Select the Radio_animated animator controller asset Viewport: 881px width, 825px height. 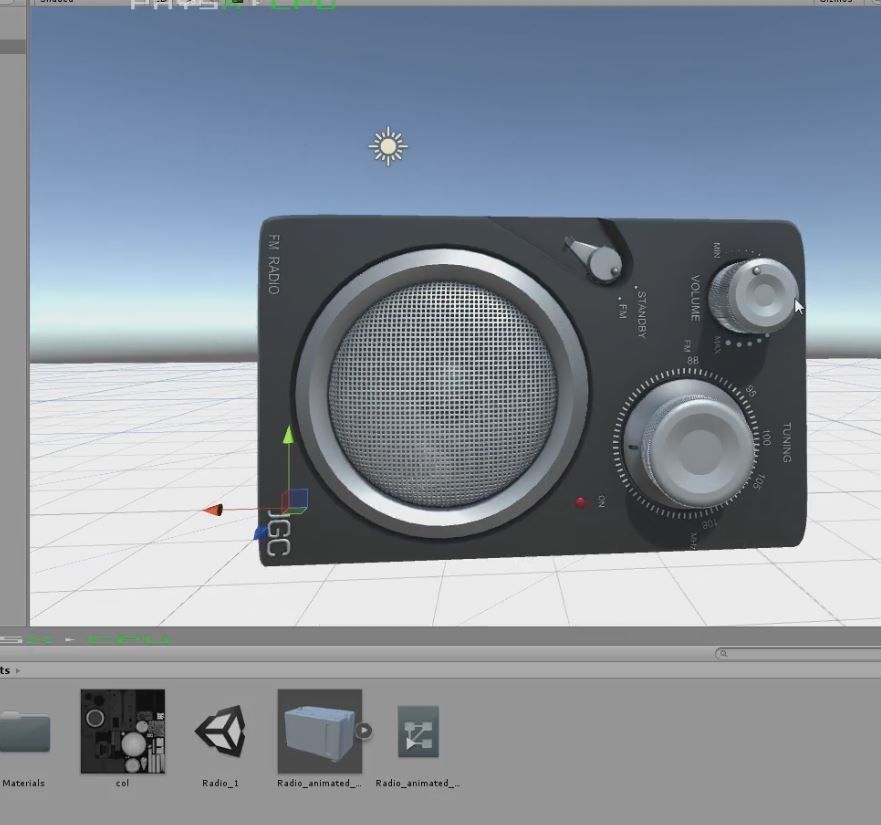click(418, 731)
